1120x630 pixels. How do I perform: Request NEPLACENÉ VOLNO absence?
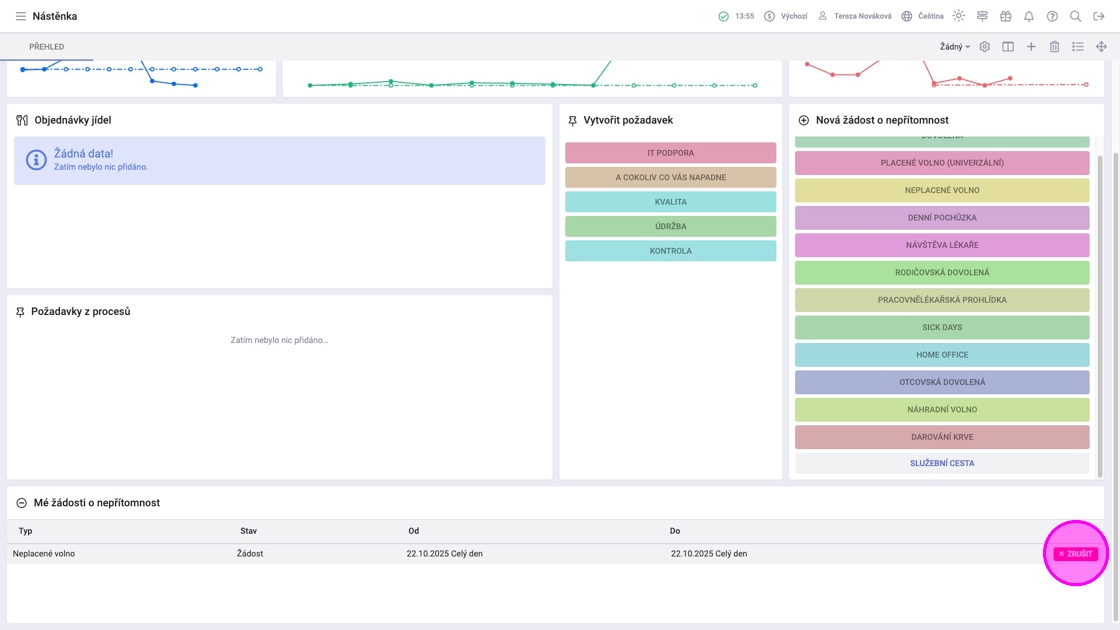[942, 190]
